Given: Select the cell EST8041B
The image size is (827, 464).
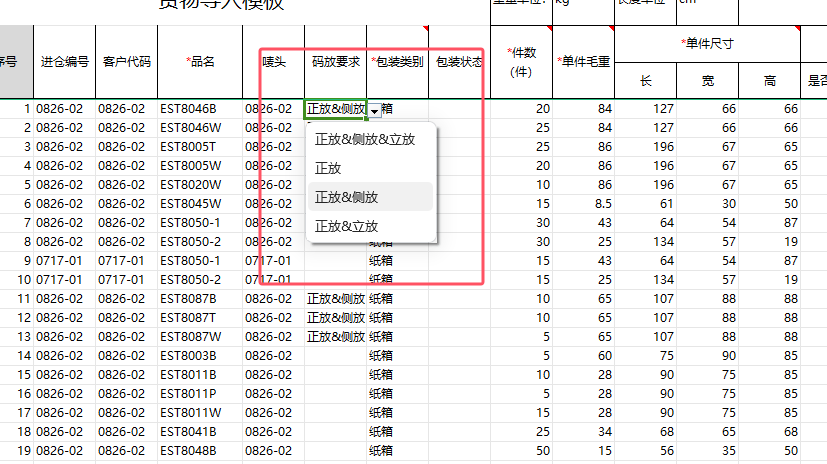Looking at the screenshot, I should [x=200, y=432].
